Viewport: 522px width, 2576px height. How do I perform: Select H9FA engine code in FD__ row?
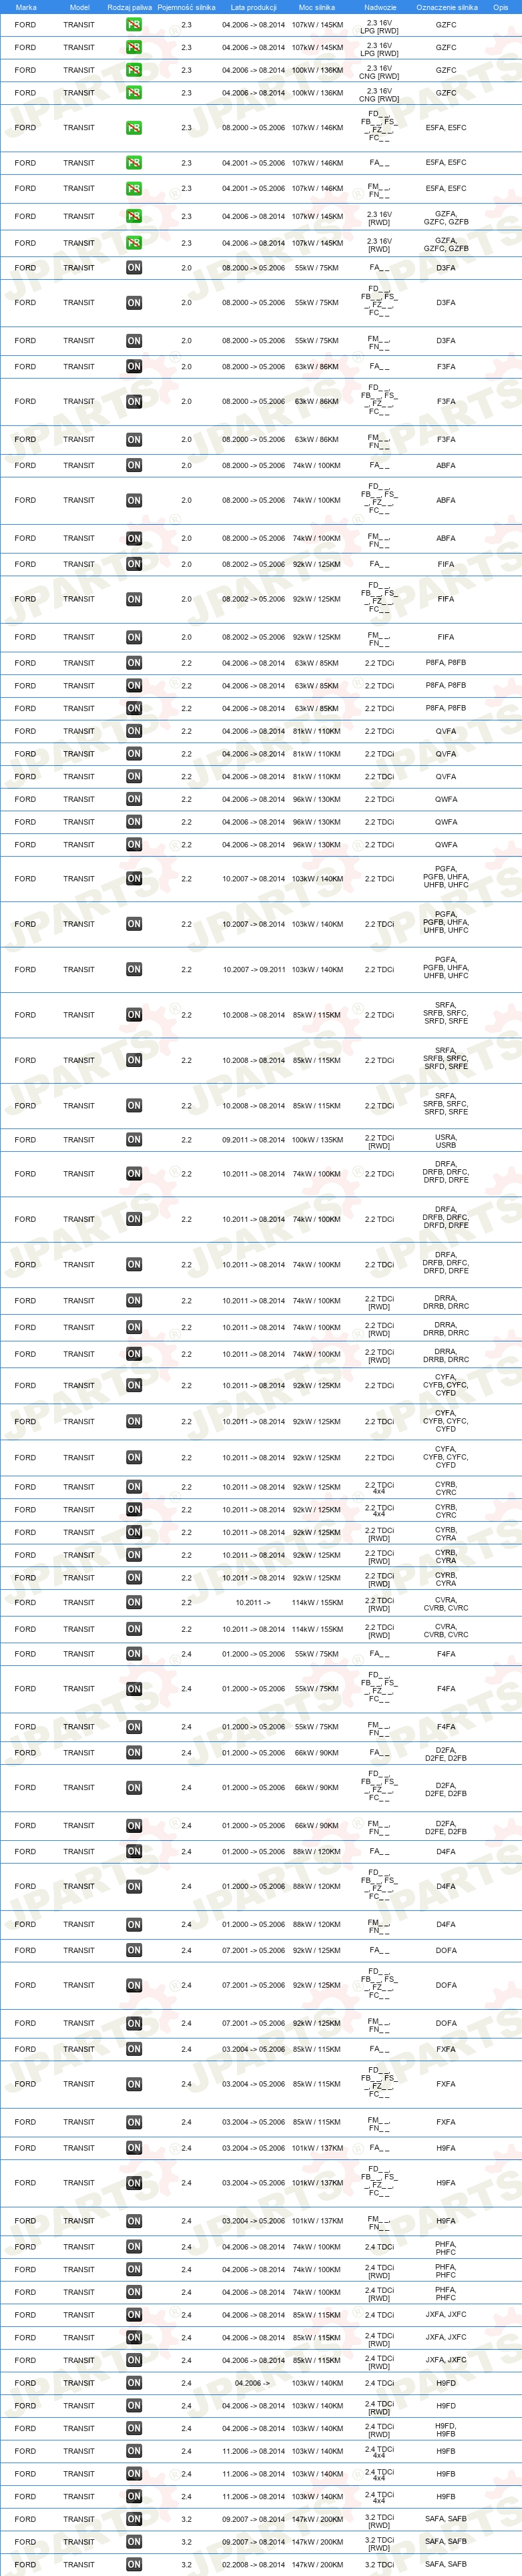point(446,2184)
